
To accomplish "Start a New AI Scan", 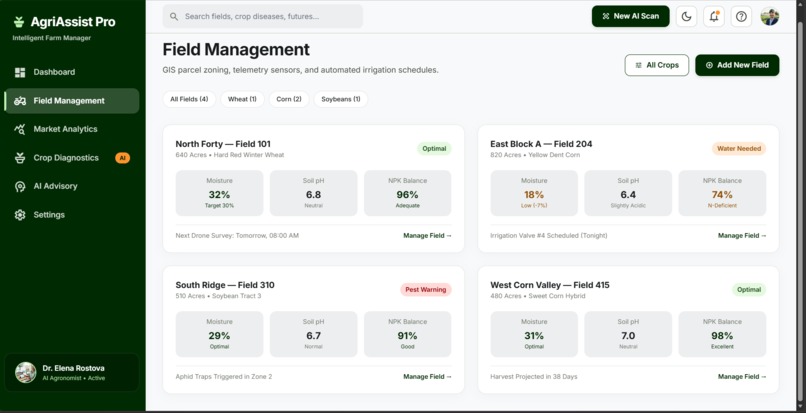I will (x=631, y=16).
